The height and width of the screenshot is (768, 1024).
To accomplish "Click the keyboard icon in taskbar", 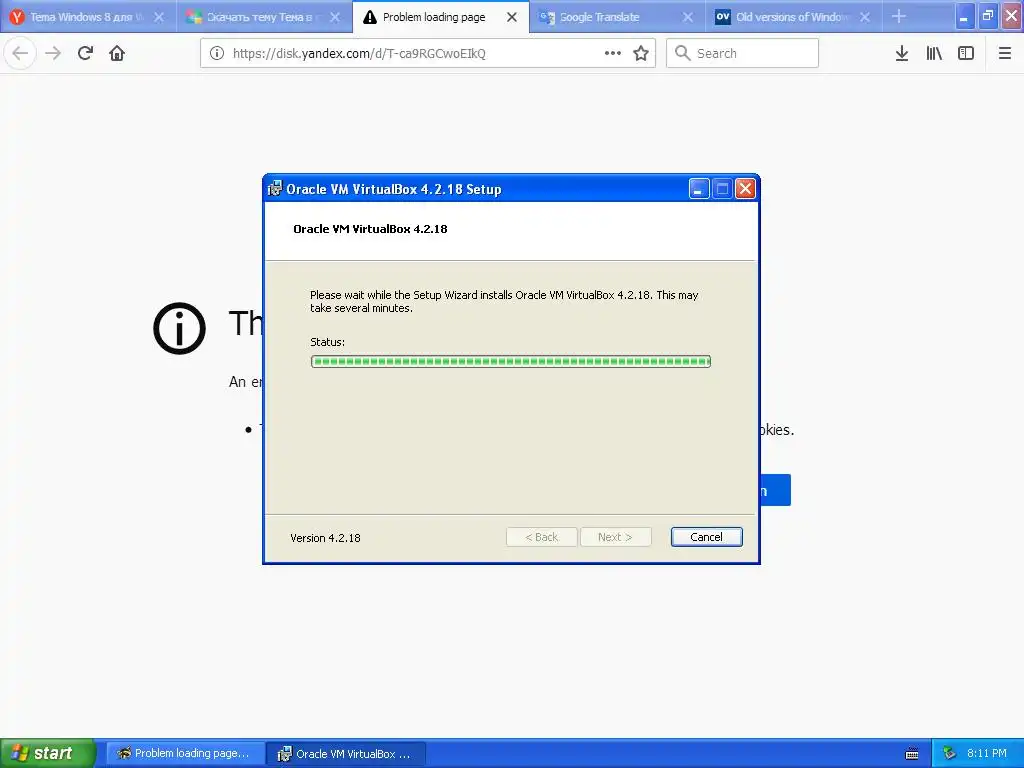I will tap(912, 754).
